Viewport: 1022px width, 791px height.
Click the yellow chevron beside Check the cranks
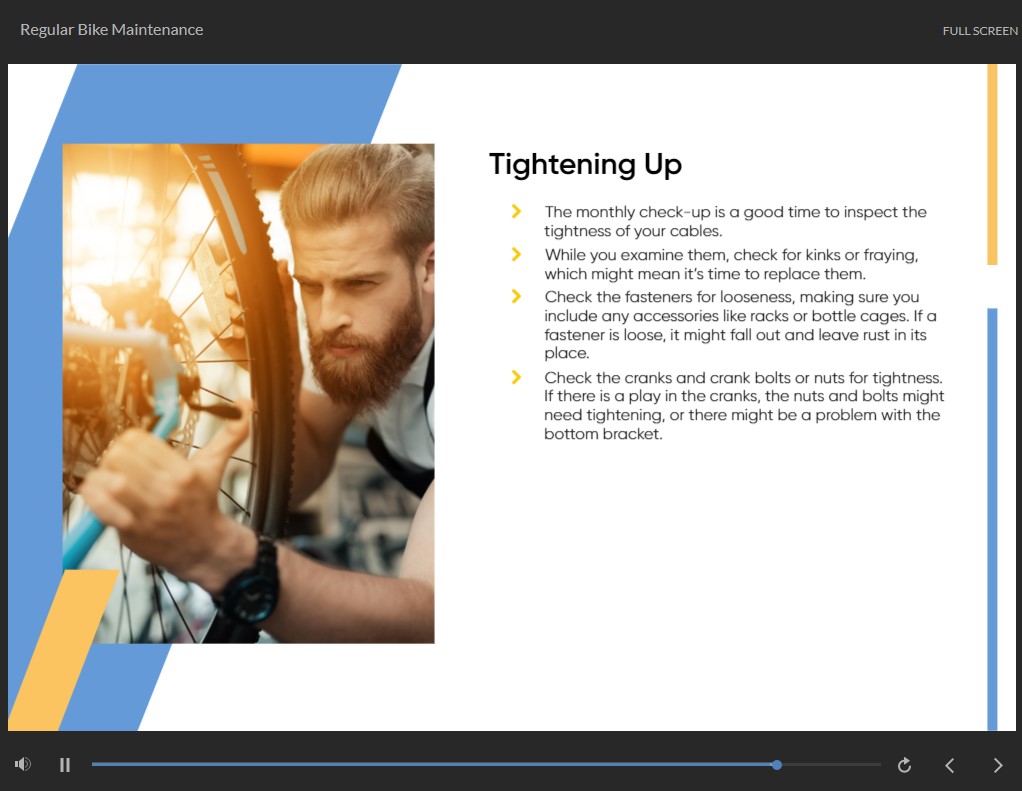pyautogui.click(x=516, y=377)
